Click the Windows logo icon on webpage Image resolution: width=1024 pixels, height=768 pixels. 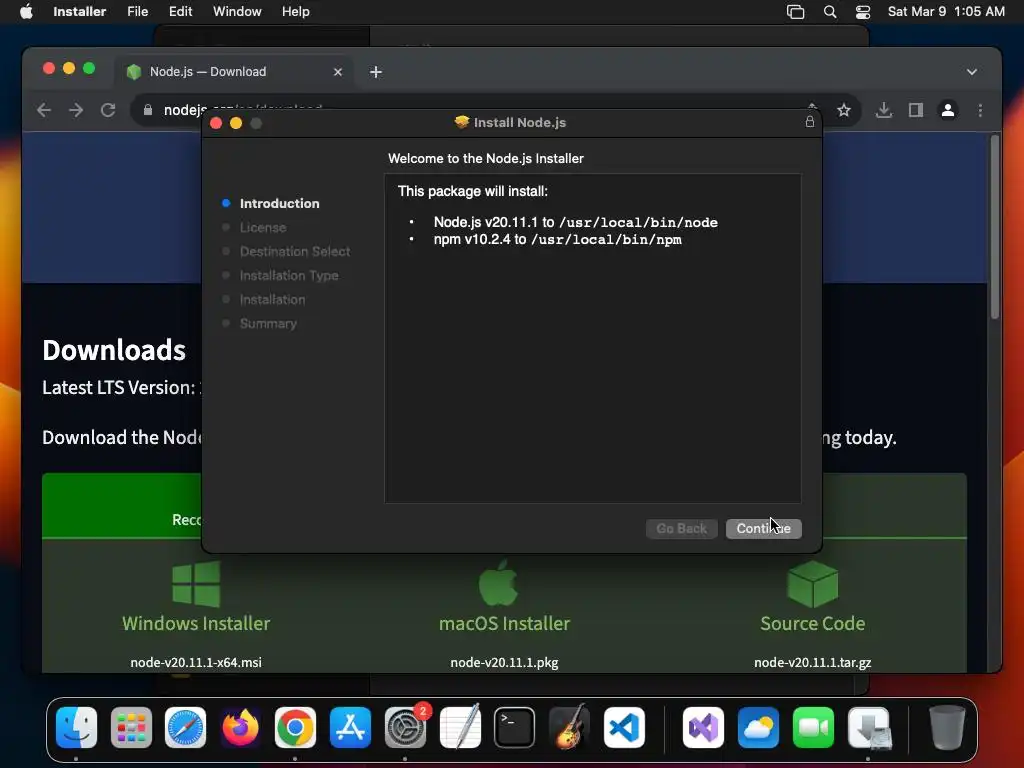pos(196,584)
